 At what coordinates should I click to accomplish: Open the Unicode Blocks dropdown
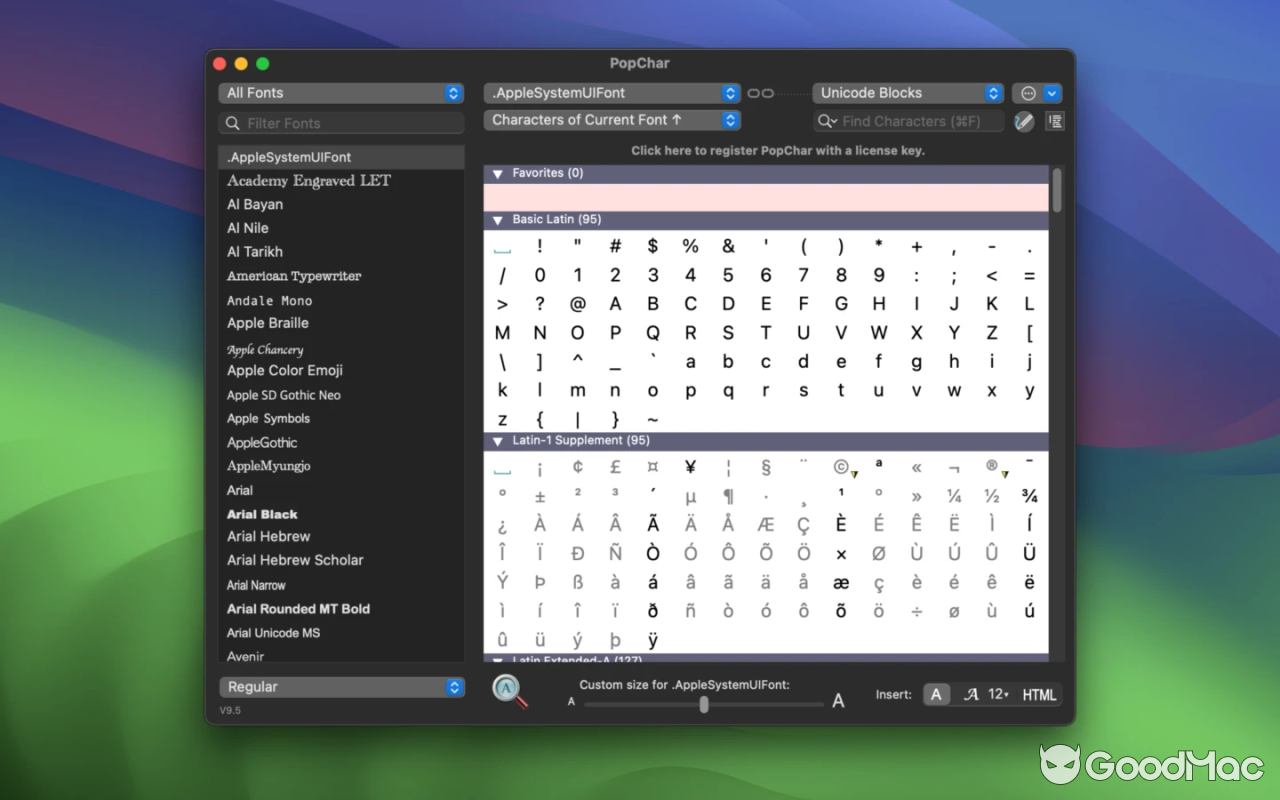pos(906,92)
